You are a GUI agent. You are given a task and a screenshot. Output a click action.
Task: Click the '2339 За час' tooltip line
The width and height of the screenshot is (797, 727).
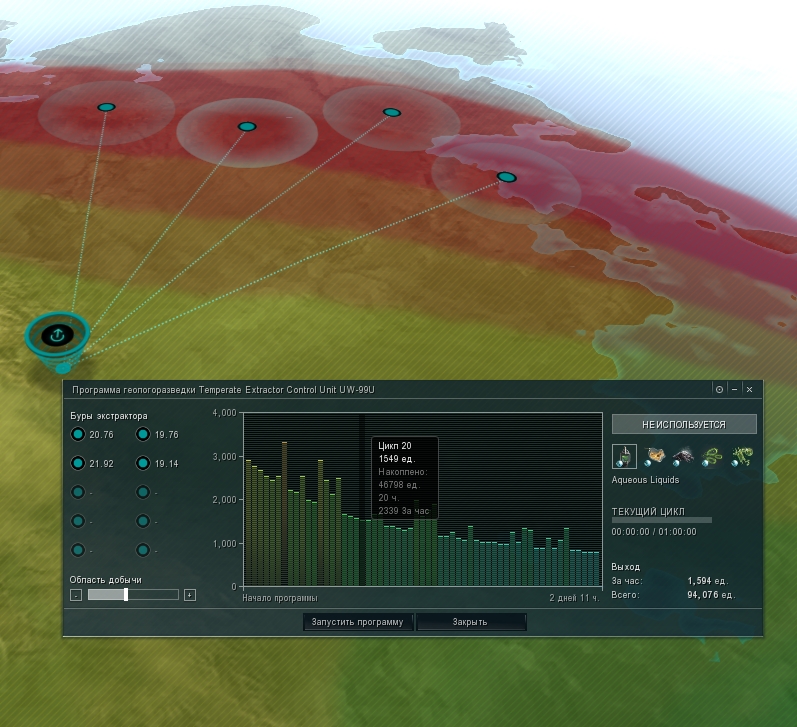point(404,511)
